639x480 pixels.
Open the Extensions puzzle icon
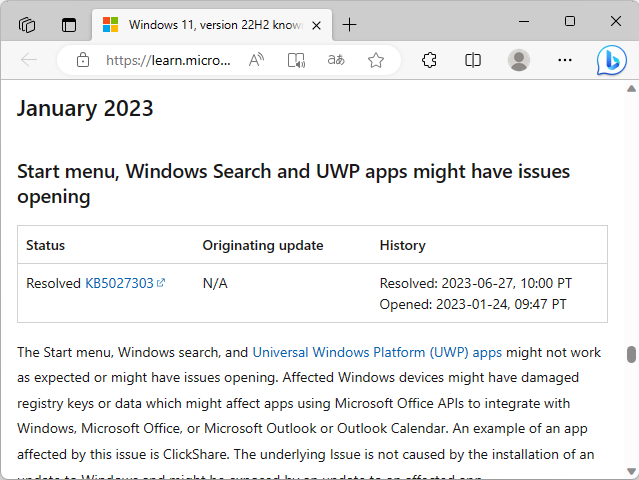pyautogui.click(x=429, y=60)
